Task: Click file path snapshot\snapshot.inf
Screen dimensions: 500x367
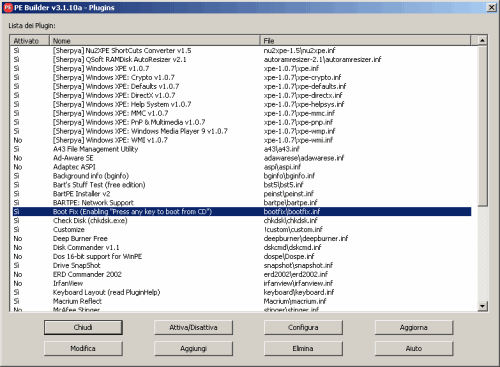Action: [x=298, y=266]
